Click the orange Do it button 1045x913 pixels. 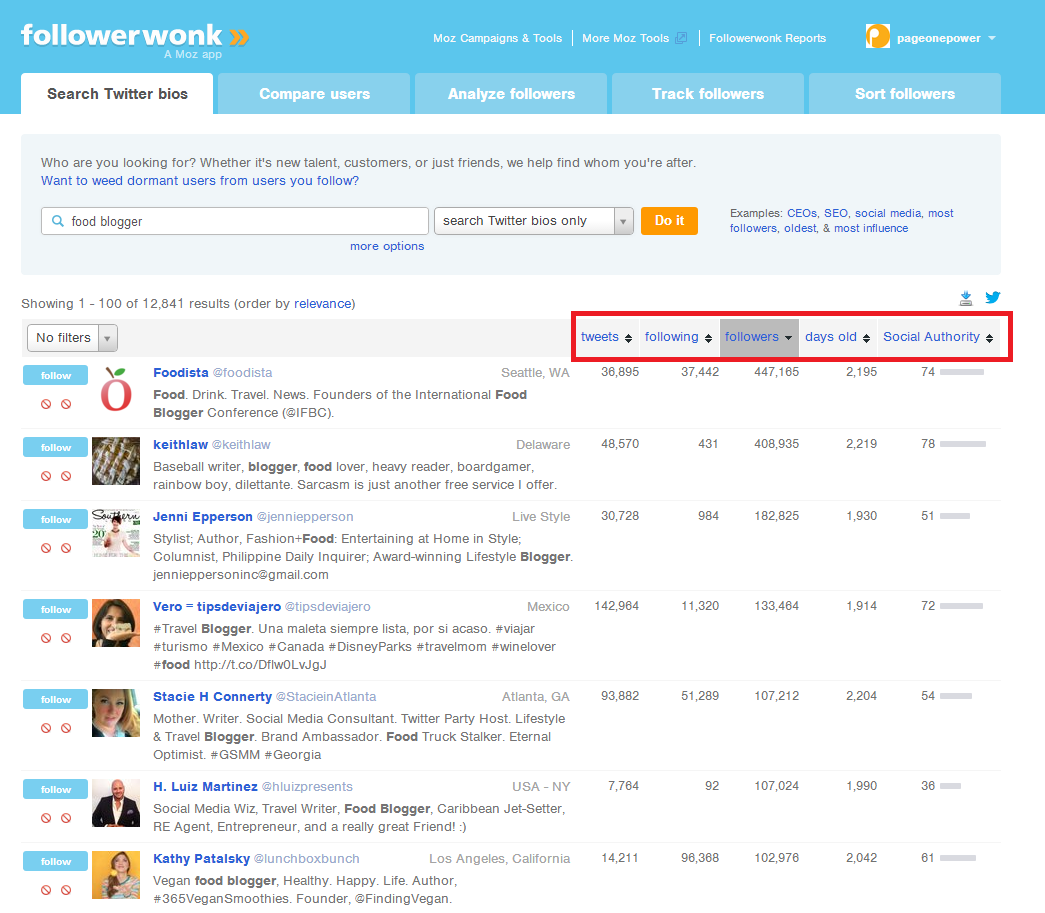(x=669, y=221)
